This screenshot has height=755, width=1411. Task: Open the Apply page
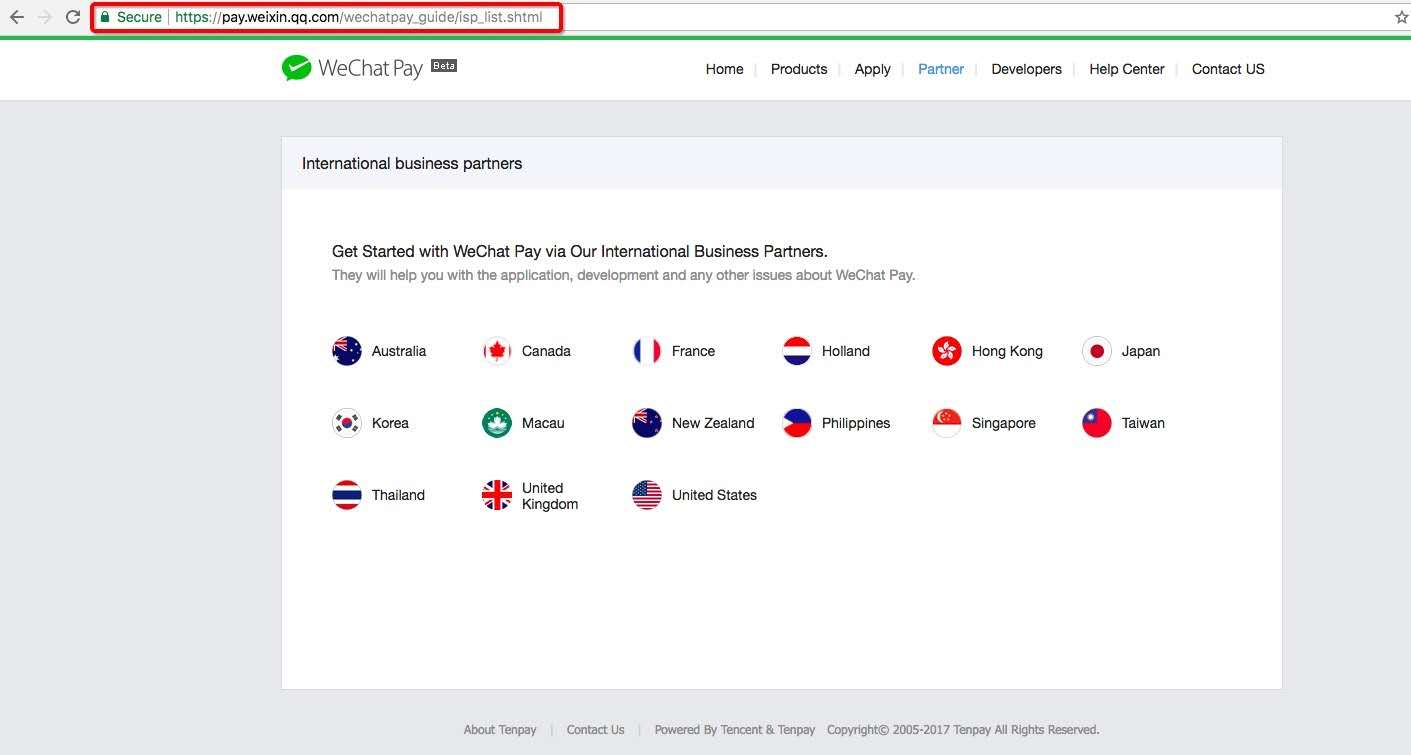[873, 69]
